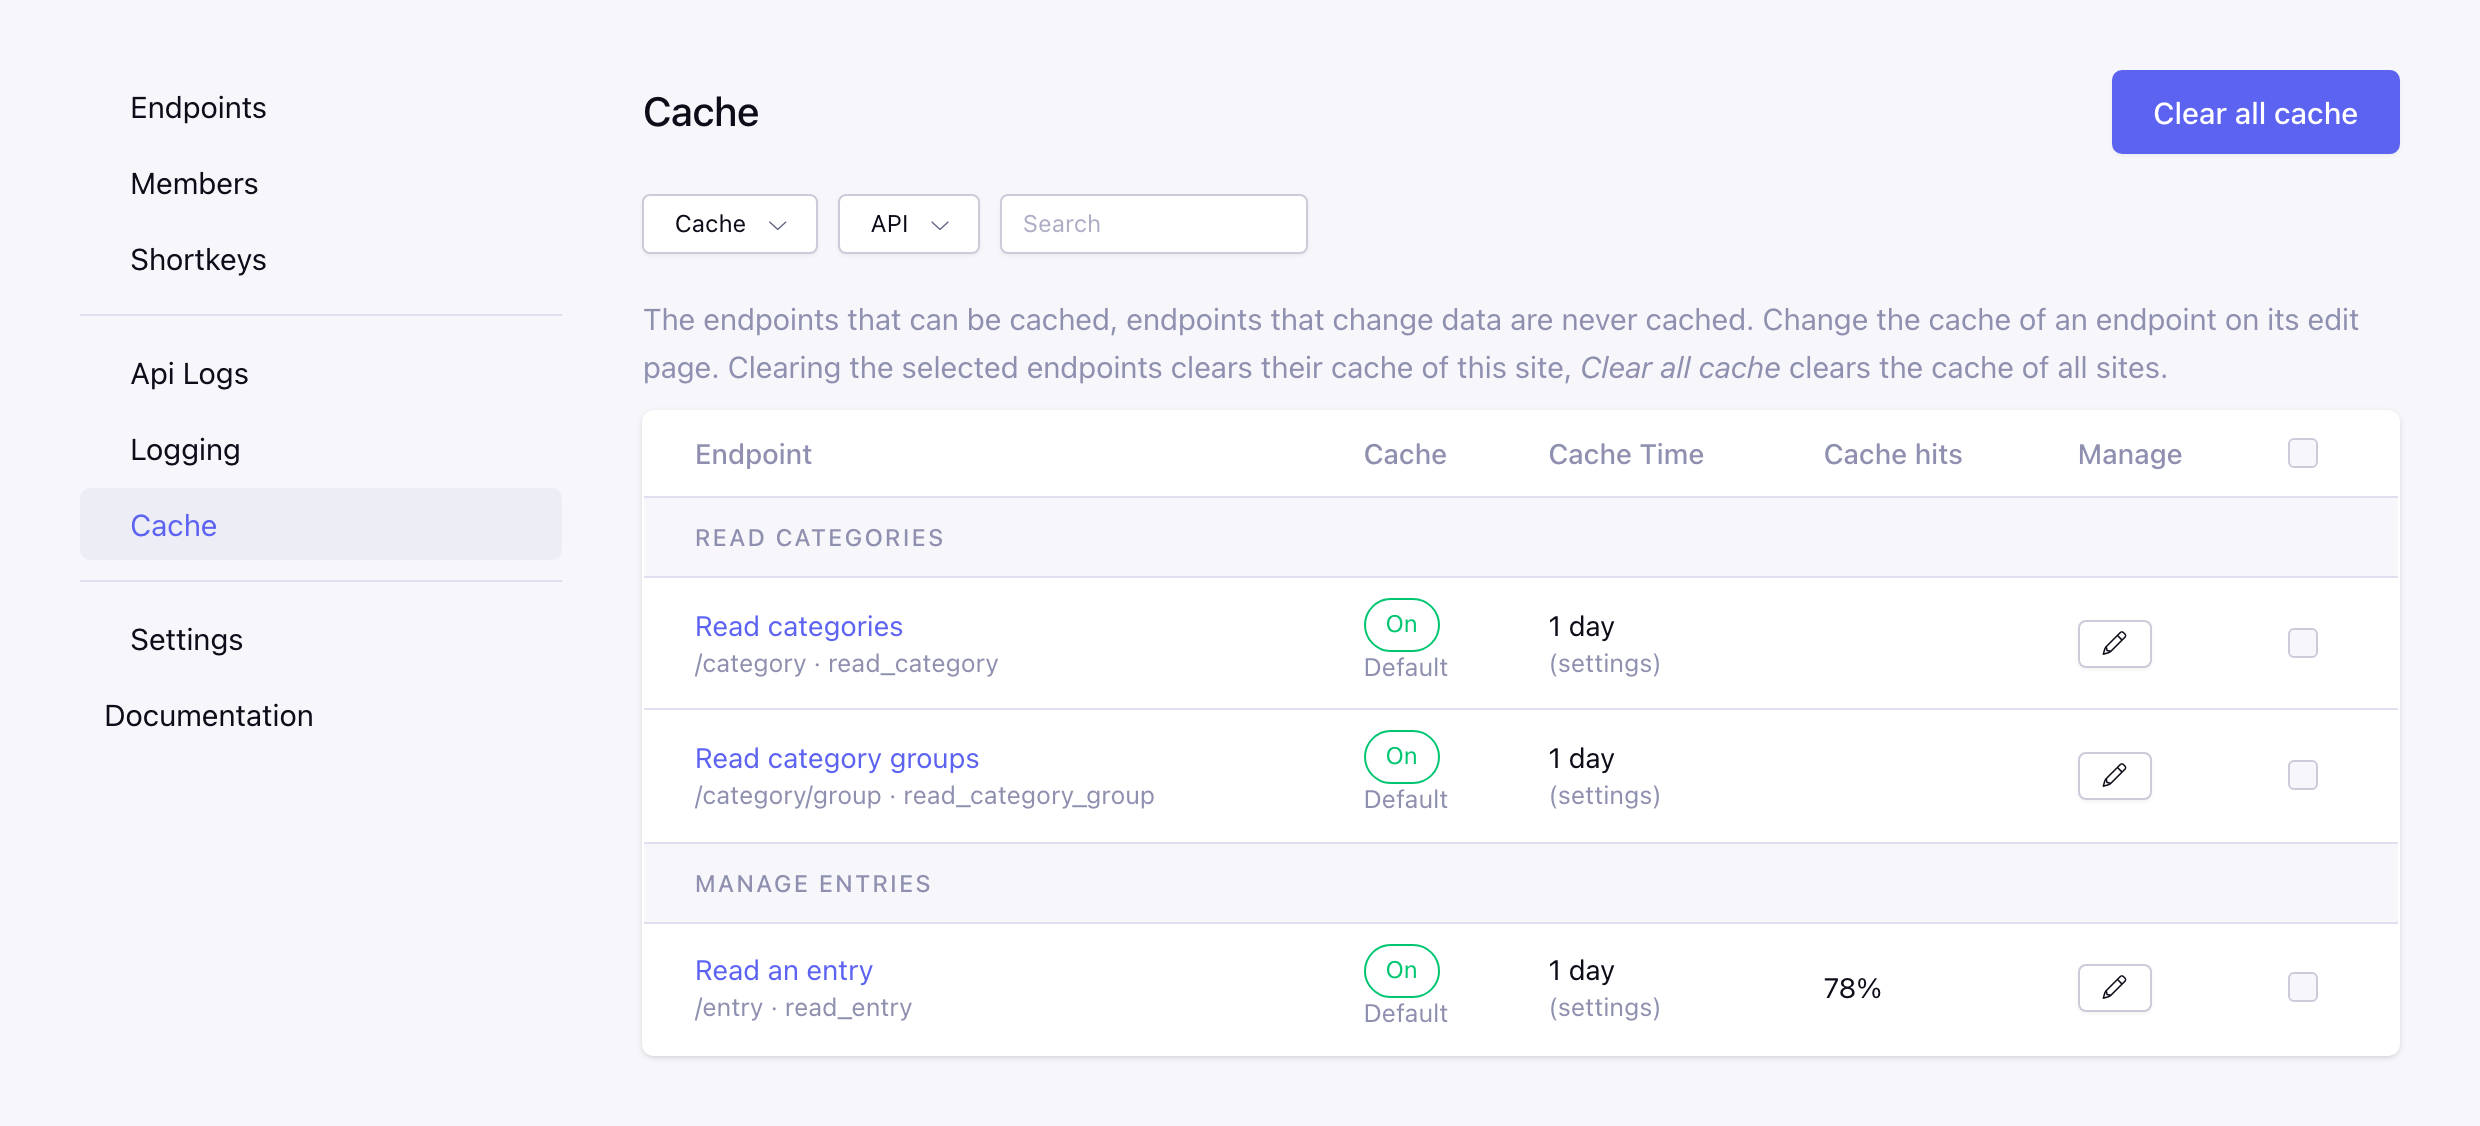The height and width of the screenshot is (1126, 2480).
Task: Toggle the On badge for Read category groups
Action: [1401, 756]
